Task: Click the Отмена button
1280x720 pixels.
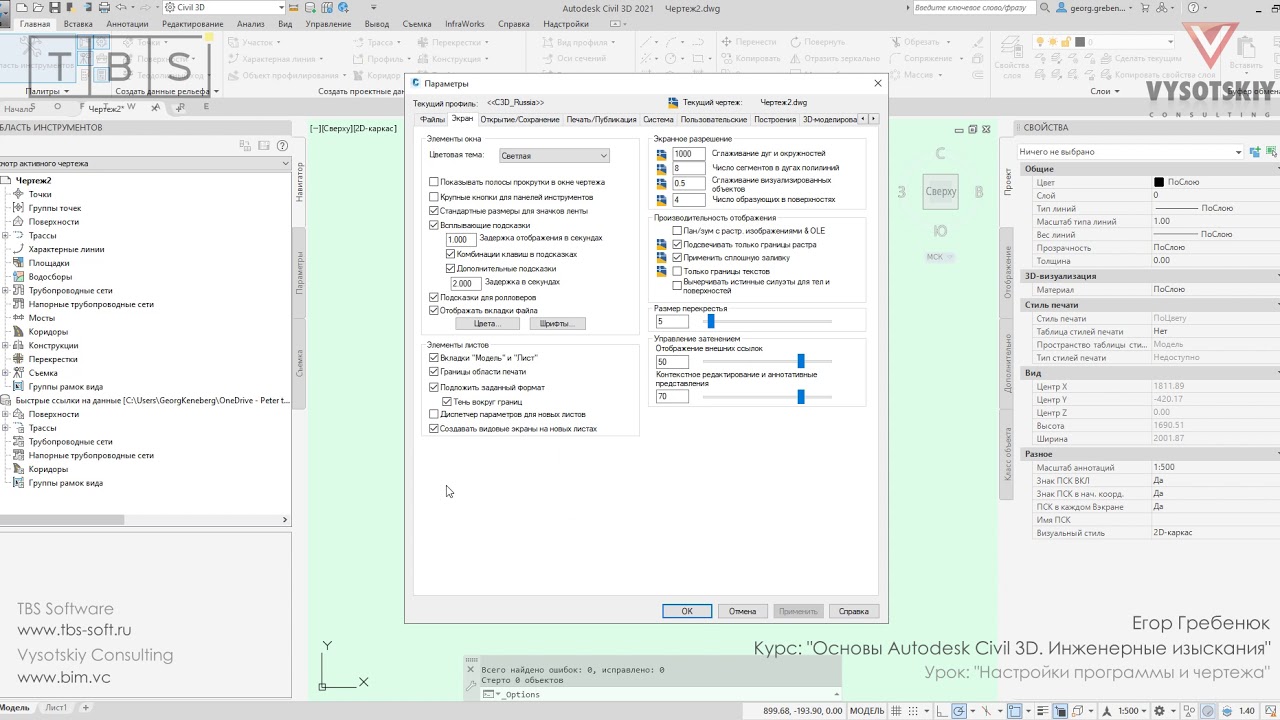Action: coord(742,611)
